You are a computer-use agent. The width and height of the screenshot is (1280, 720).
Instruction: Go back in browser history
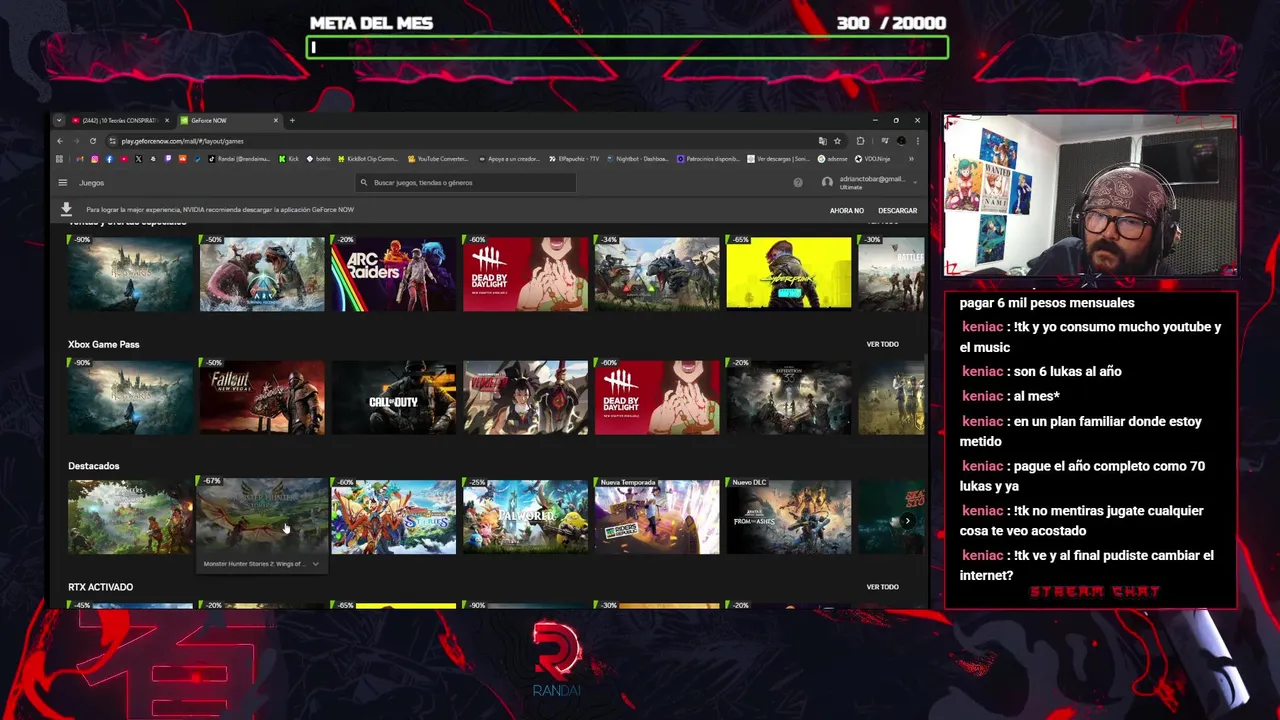coord(60,141)
